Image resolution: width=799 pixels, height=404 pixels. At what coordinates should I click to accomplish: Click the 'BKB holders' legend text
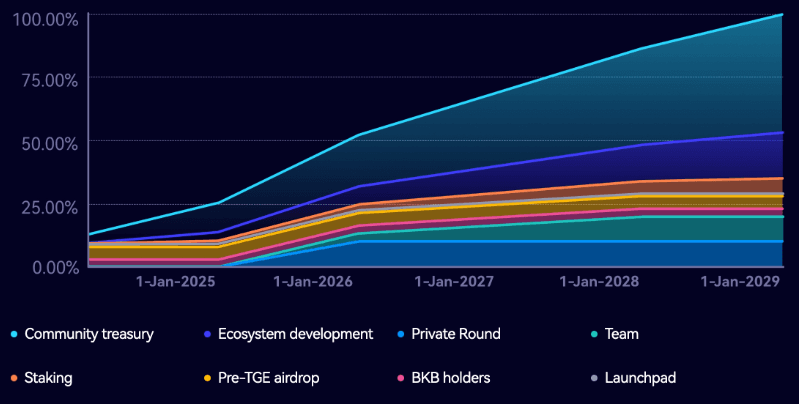click(454, 378)
